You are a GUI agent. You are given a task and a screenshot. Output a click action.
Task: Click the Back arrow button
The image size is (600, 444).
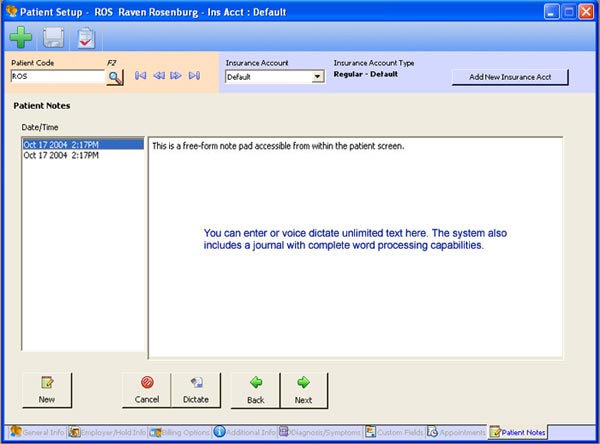click(255, 390)
